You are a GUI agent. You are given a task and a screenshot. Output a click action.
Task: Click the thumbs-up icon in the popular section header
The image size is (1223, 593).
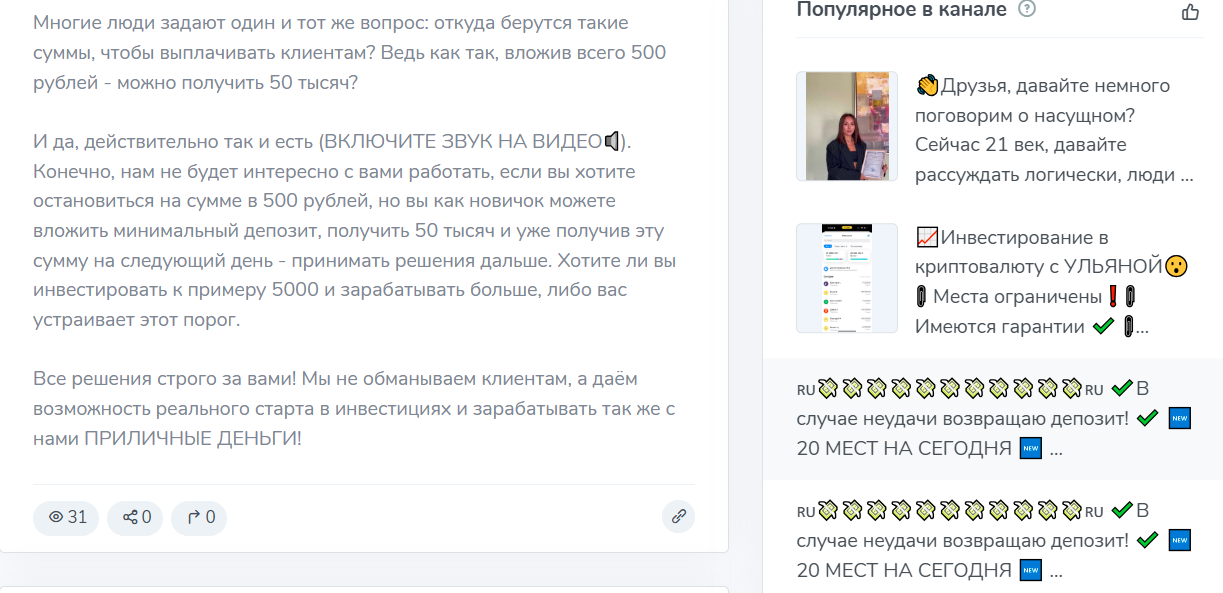pos(1189,9)
